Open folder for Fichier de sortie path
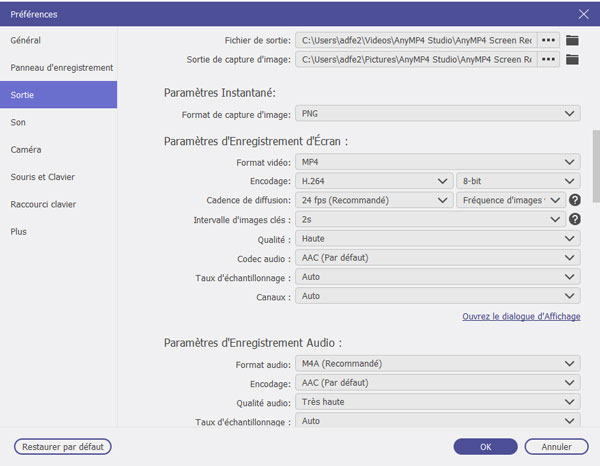This screenshot has width=600, height=466. click(573, 40)
